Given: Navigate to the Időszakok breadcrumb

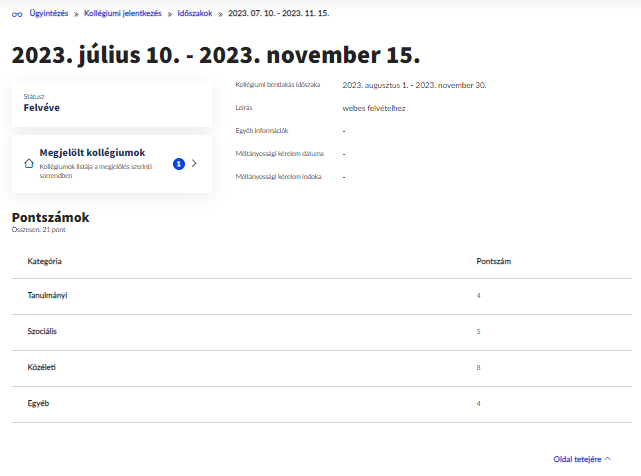Looking at the screenshot, I should coord(197,14).
